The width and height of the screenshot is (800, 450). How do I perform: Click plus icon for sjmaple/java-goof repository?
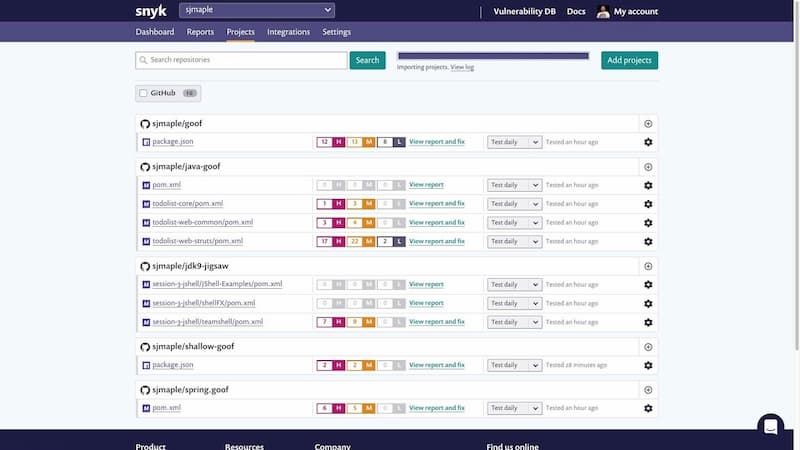tap(648, 167)
